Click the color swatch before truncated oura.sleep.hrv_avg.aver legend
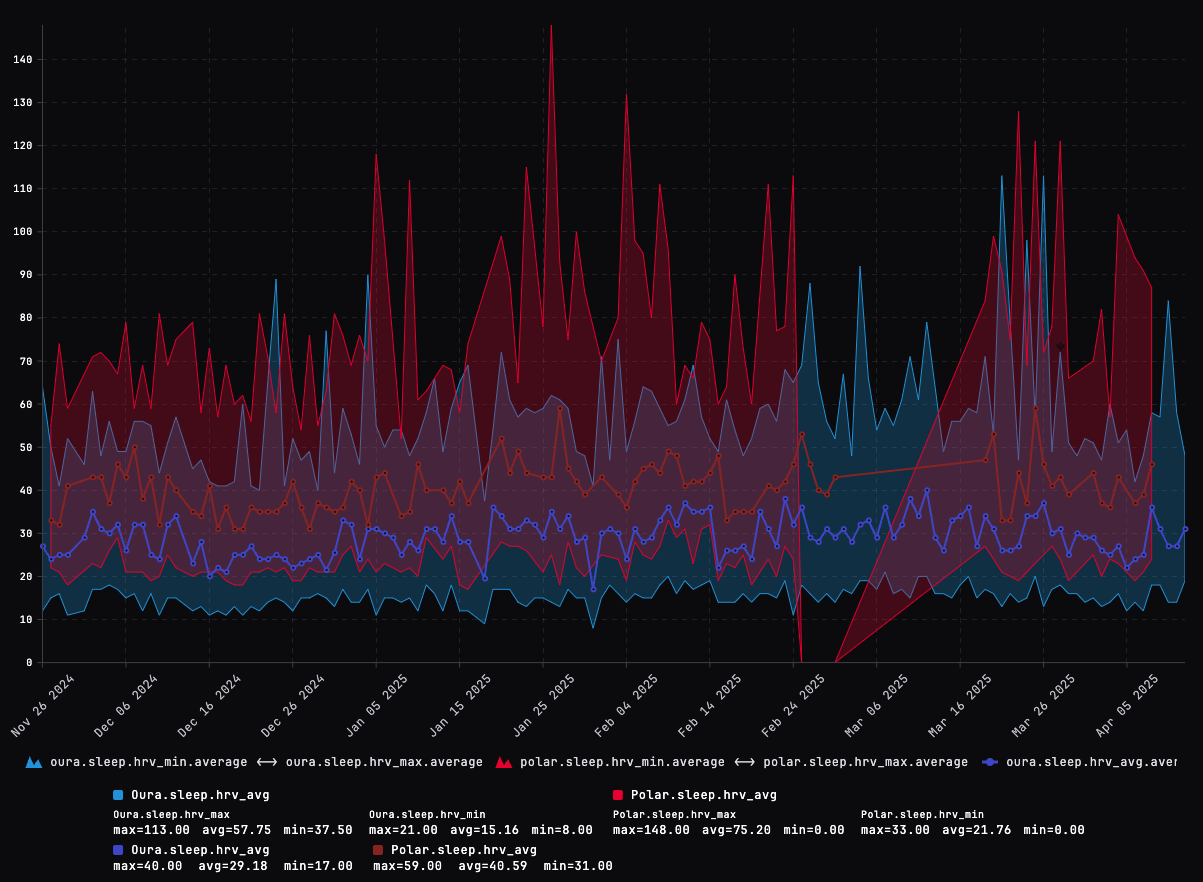Viewport: 1203px width, 882px height. [x=991, y=761]
